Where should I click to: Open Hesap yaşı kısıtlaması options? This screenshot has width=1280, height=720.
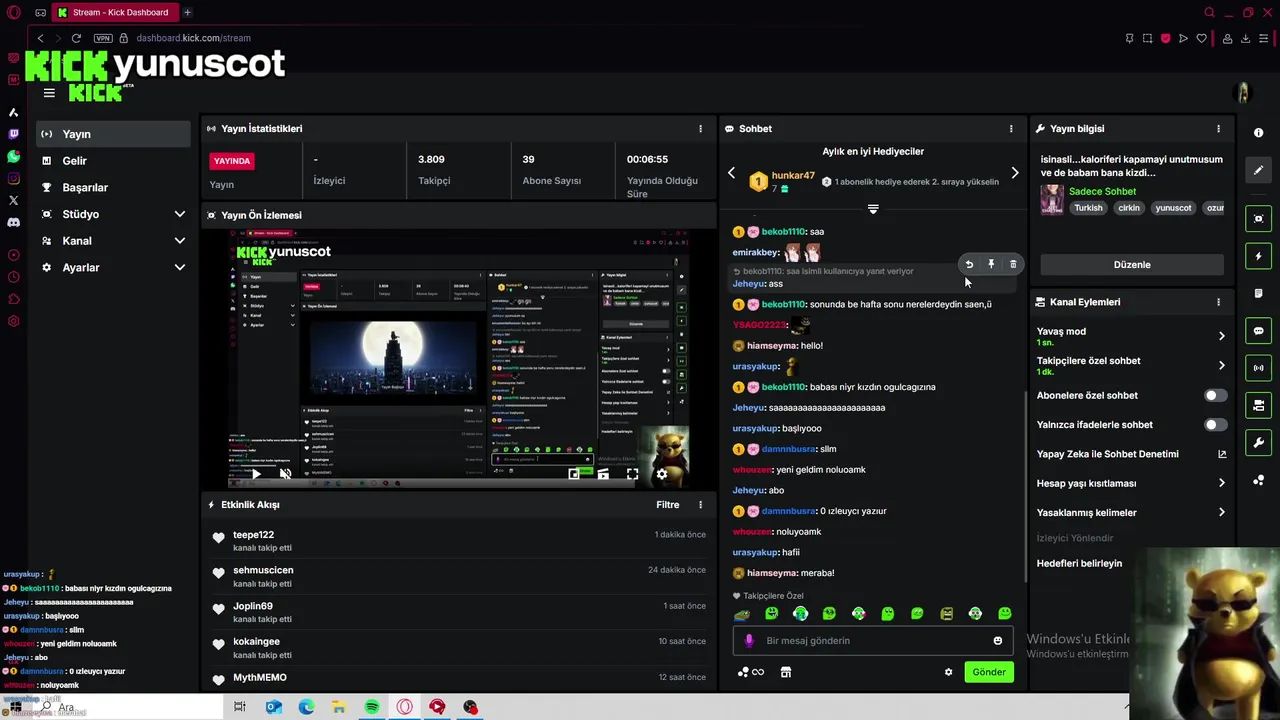pyautogui.click(x=1221, y=483)
